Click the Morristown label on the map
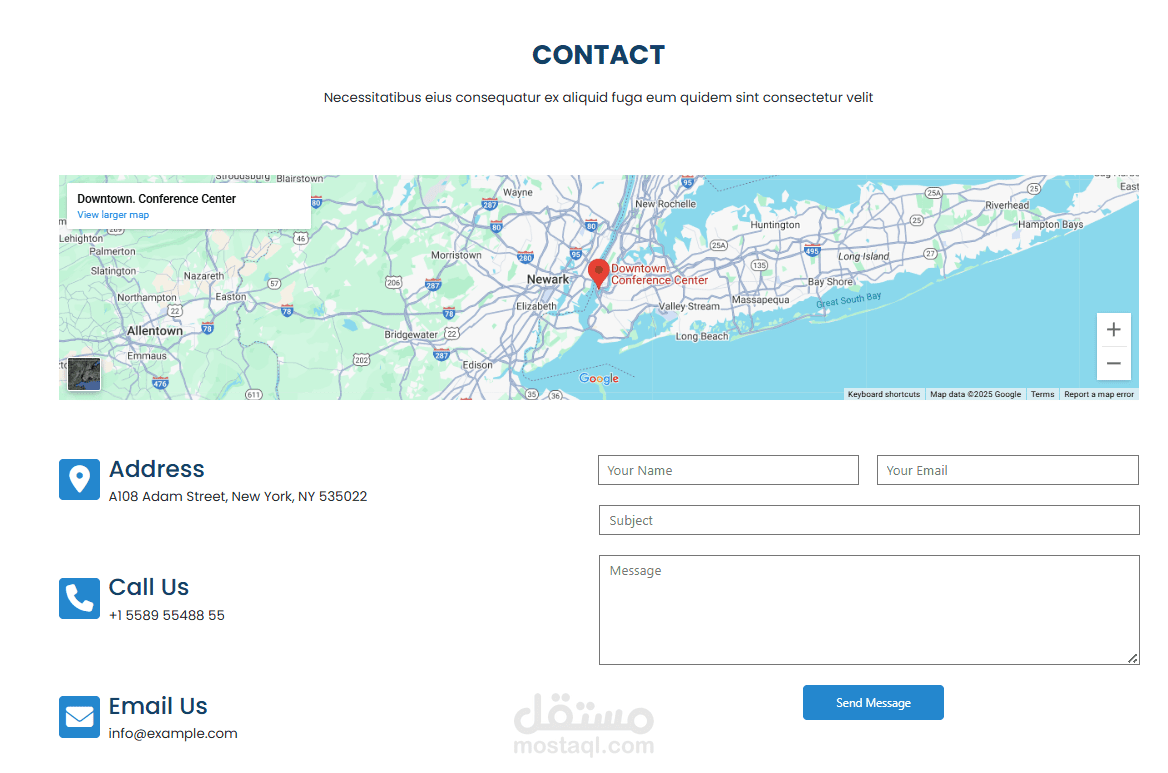This screenshot has width=1168, height=773. coord(456,255)
